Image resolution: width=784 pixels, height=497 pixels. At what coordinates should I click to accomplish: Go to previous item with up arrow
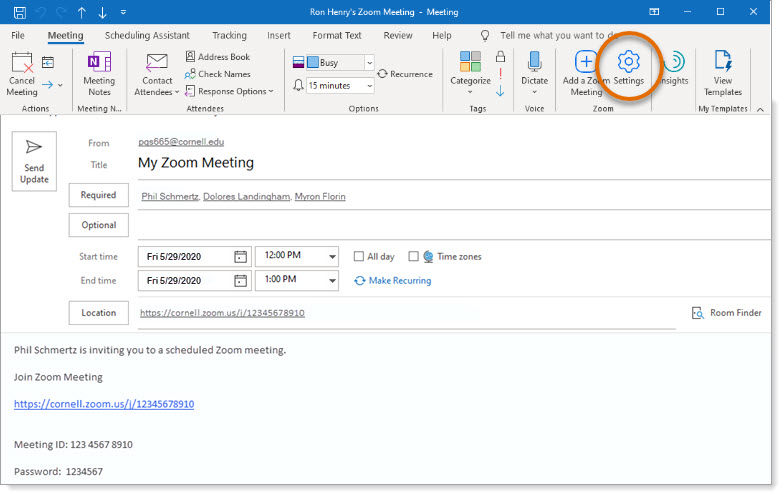coord(82,12)
